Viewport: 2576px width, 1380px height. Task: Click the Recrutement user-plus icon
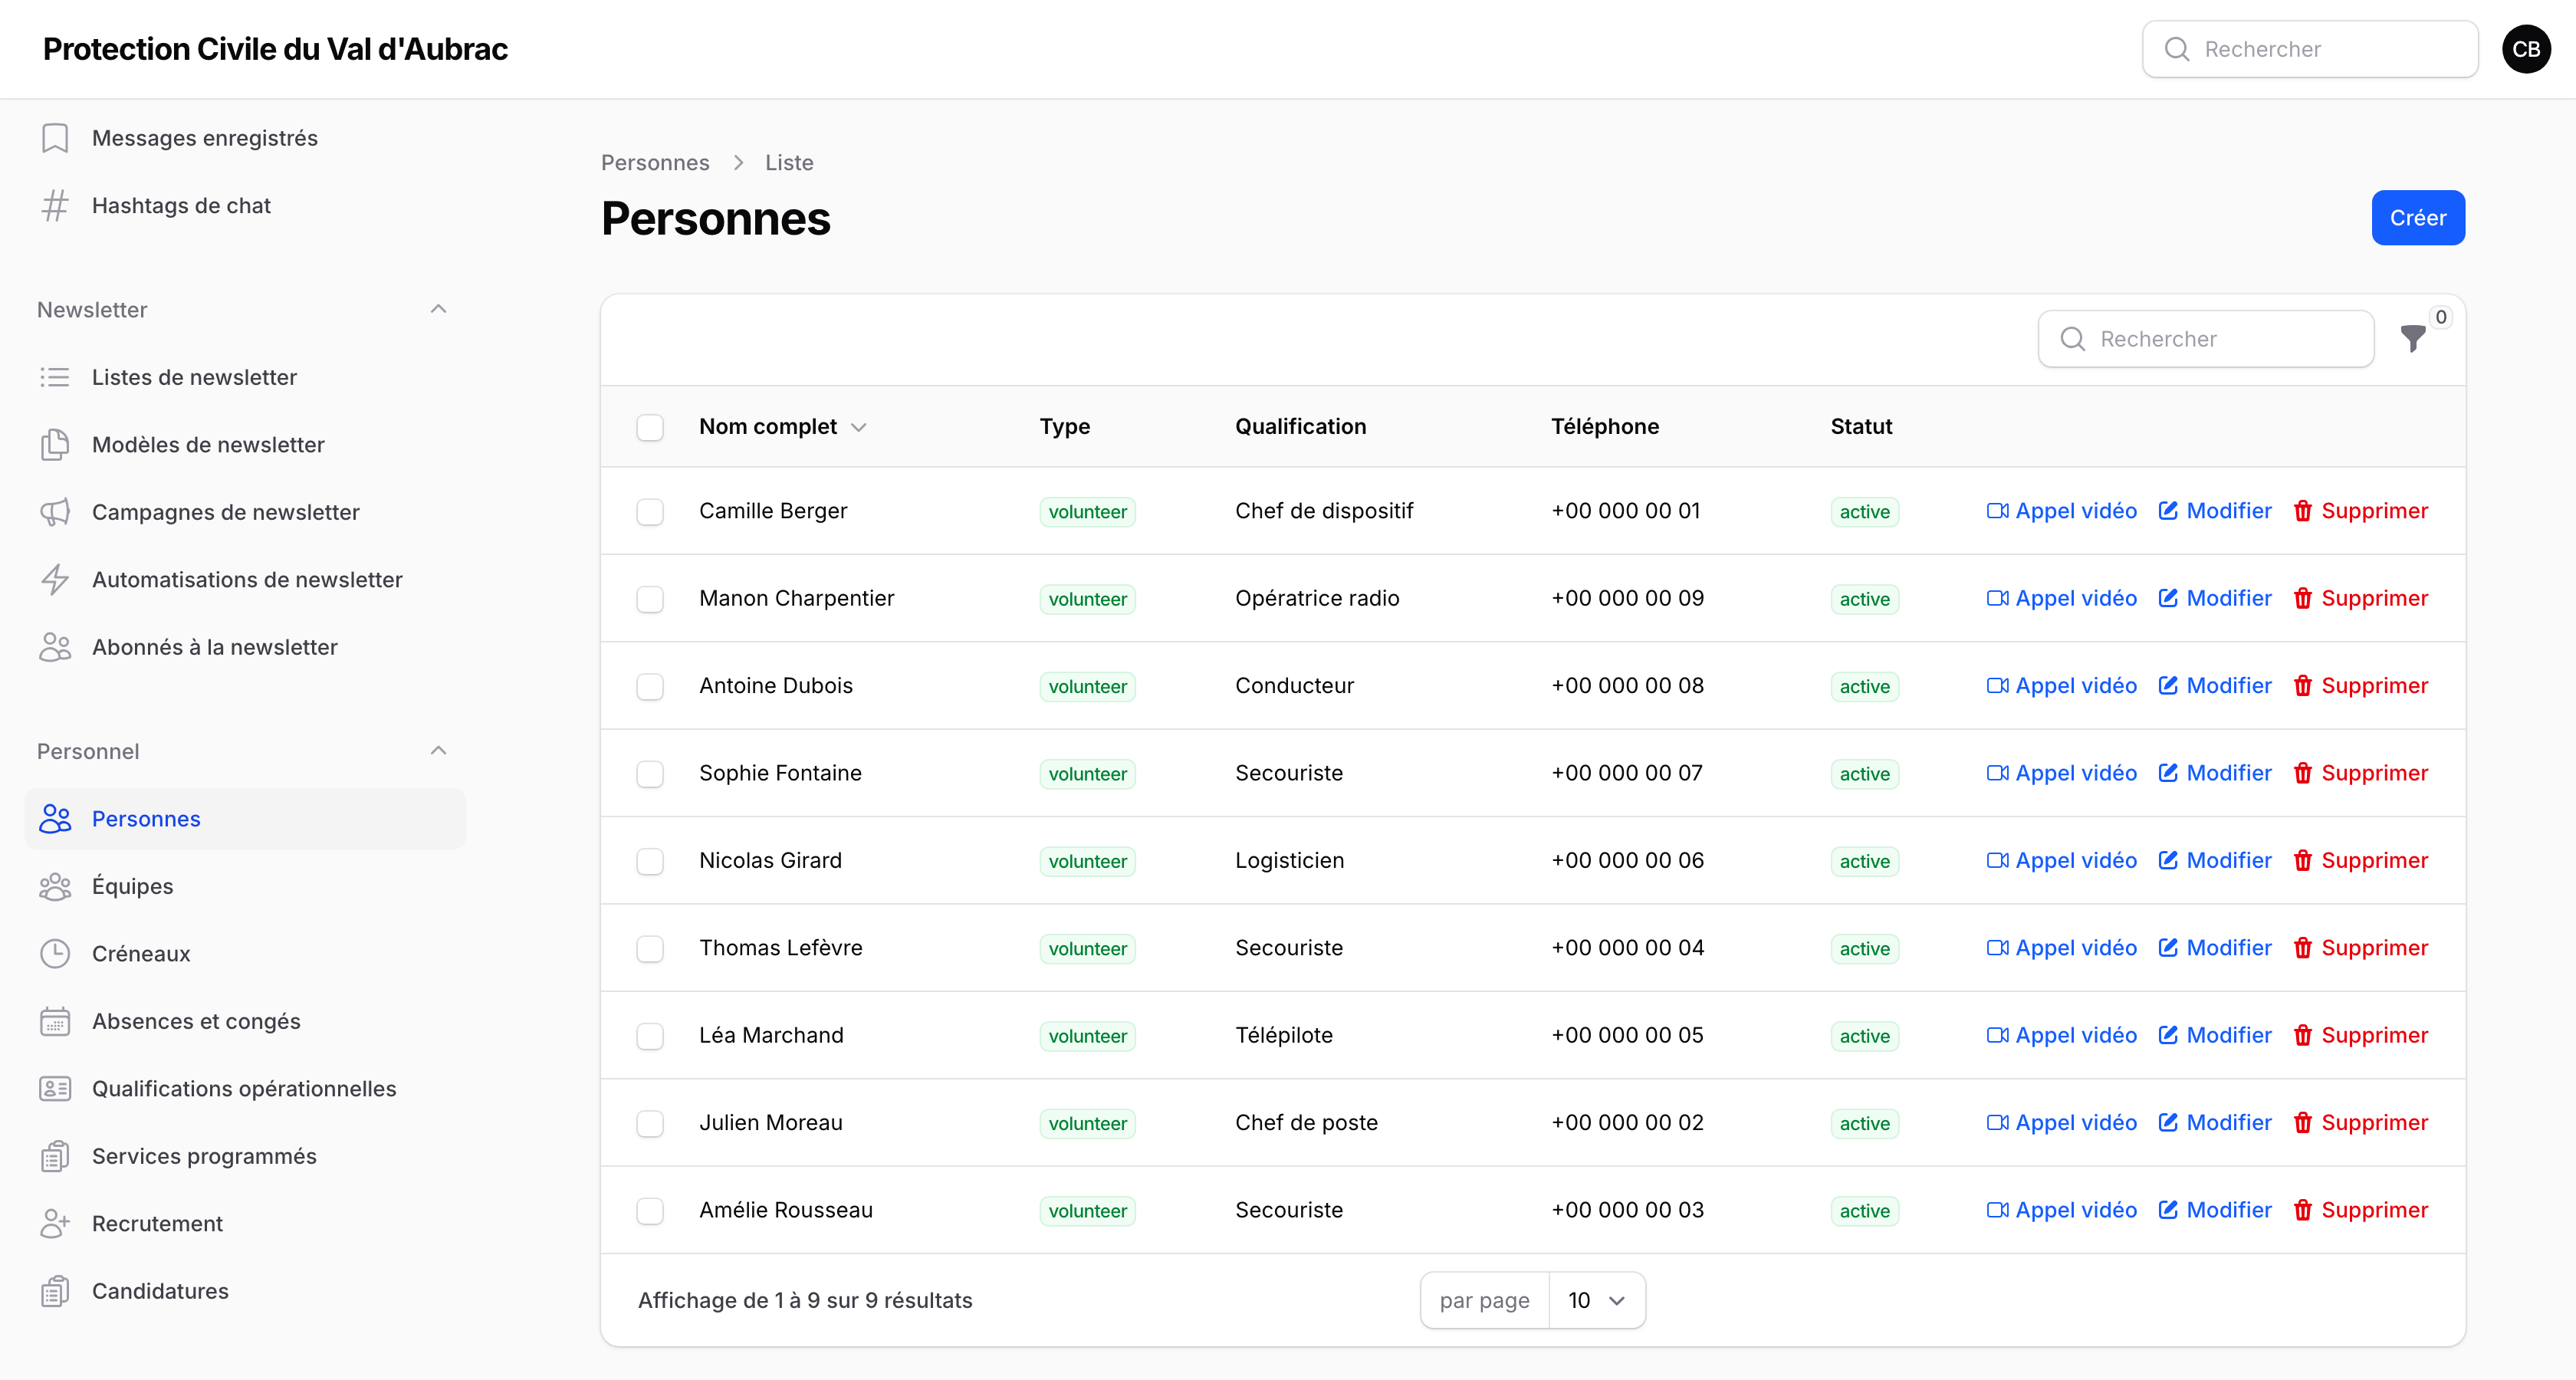click(x=55, y=1223)
